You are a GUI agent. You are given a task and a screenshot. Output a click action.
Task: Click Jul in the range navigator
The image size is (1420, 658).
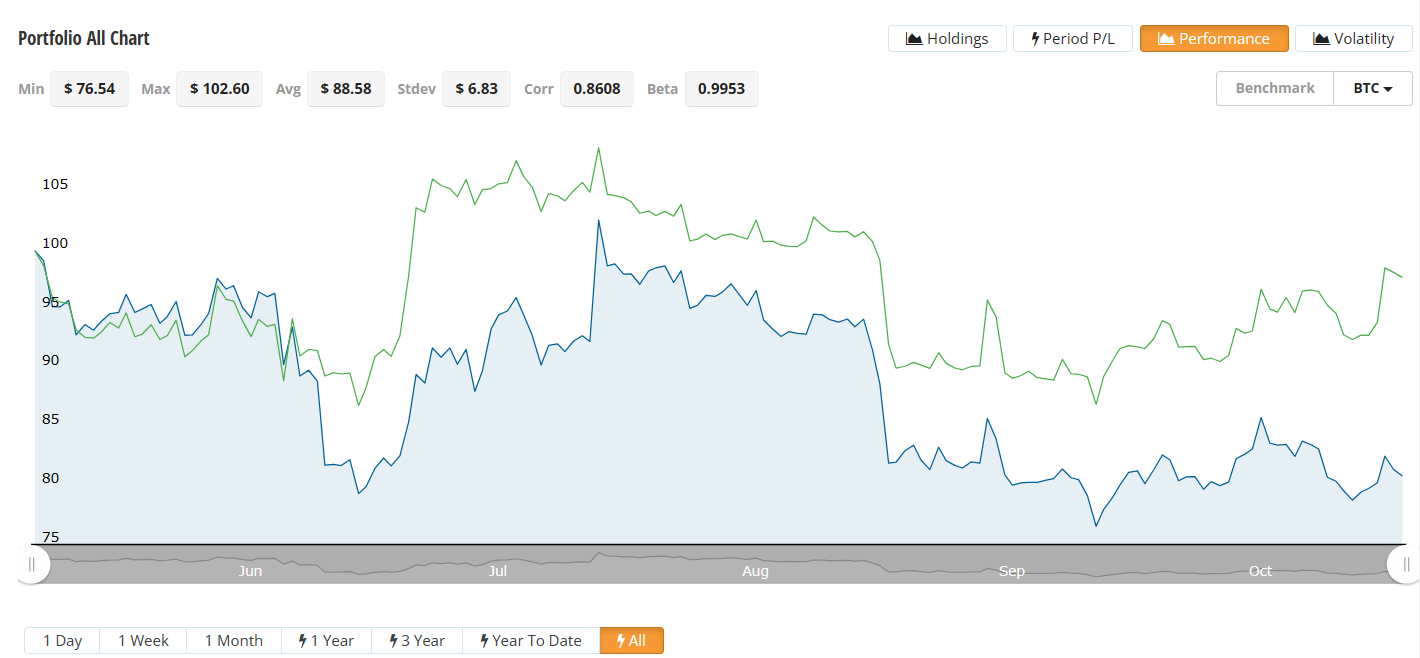(498, 571)
